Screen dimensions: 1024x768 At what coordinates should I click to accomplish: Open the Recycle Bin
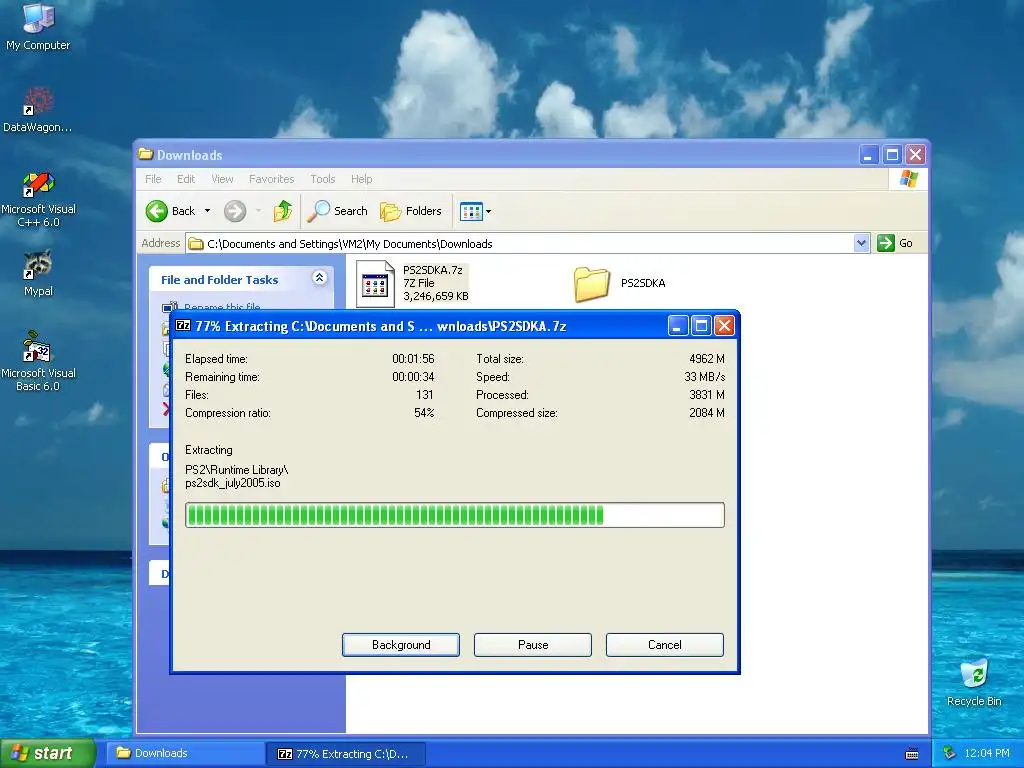point(974,682)
